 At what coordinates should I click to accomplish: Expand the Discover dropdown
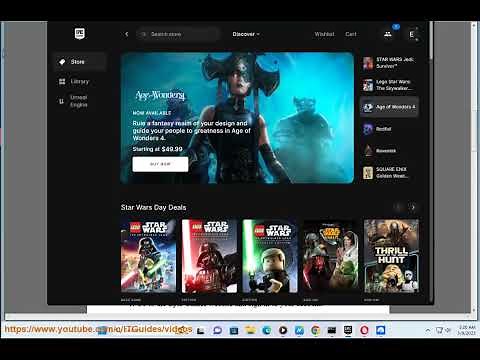coord(246,34)
